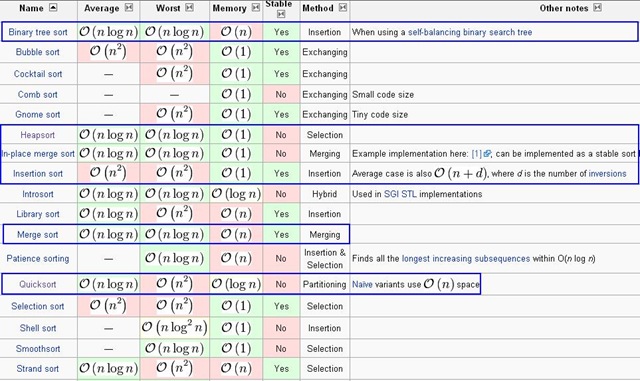Image resolution: width=640 pixels, height=381 pixels.
Task: Click sort icon next to Other notes
Action: point(598,7)
